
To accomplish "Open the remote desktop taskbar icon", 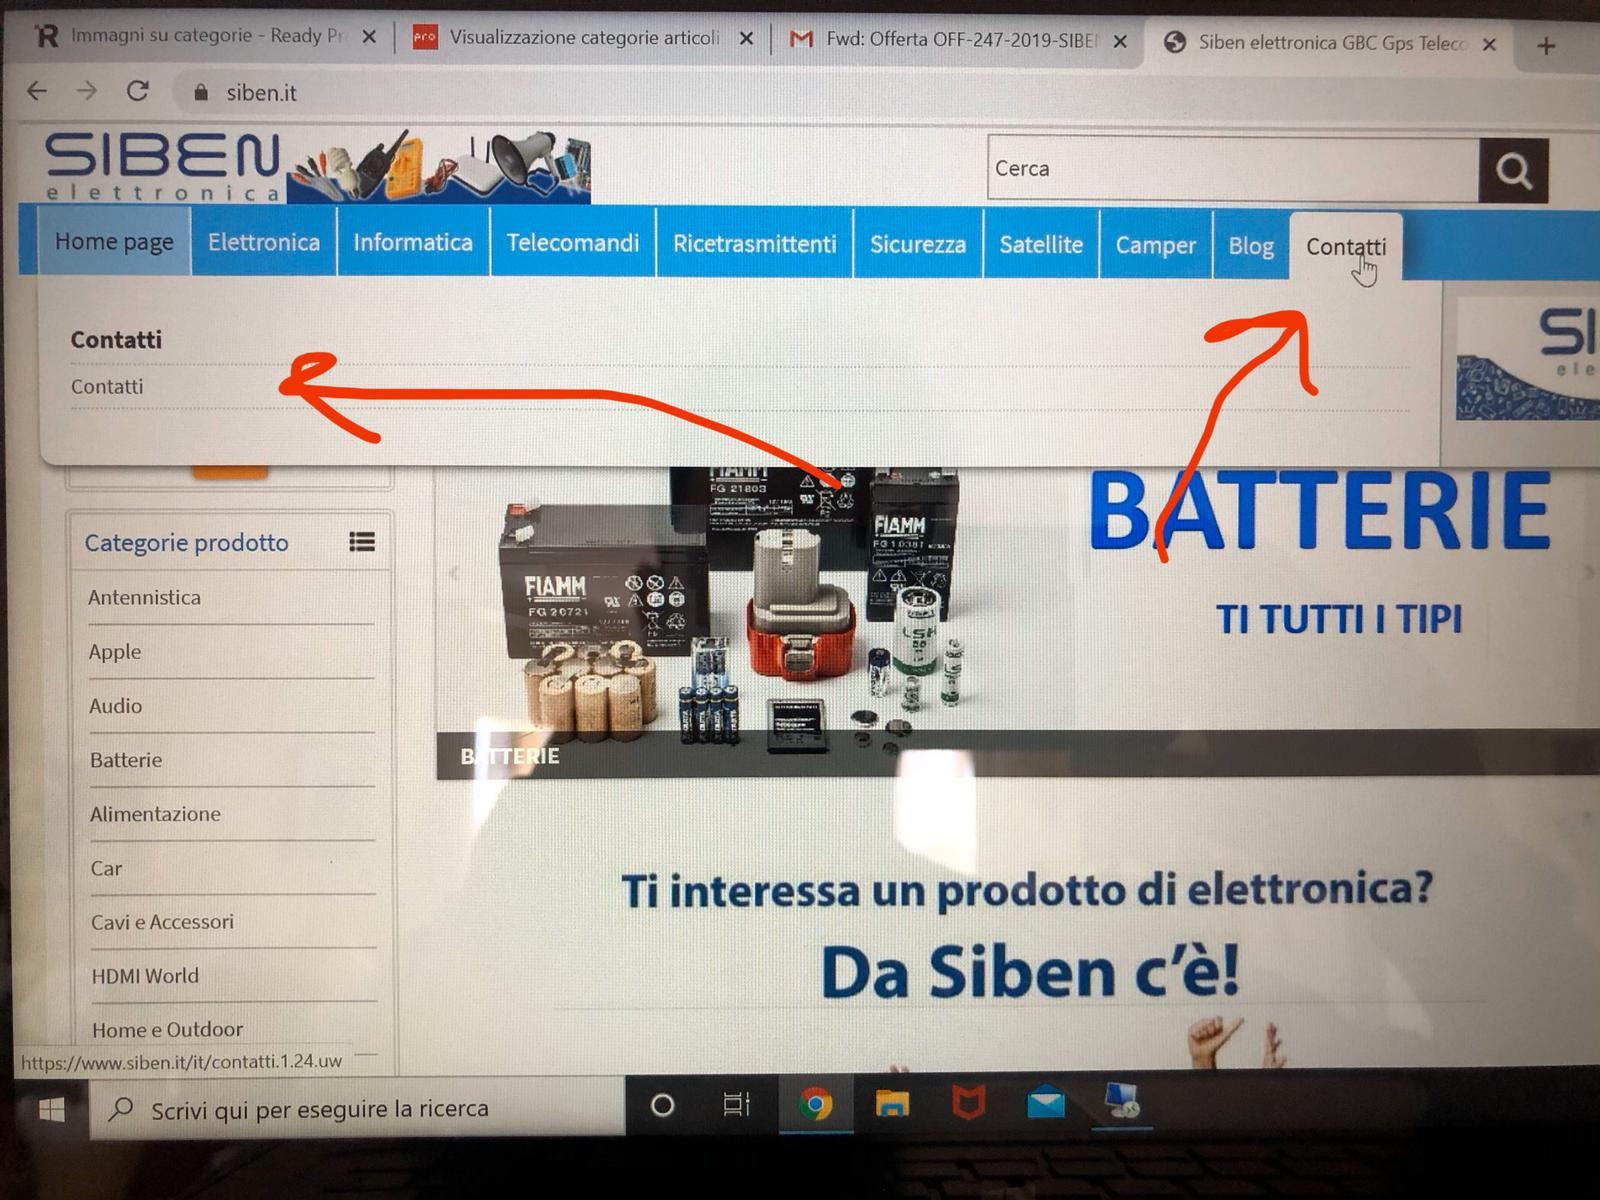I will [x=1122, y=1102].
